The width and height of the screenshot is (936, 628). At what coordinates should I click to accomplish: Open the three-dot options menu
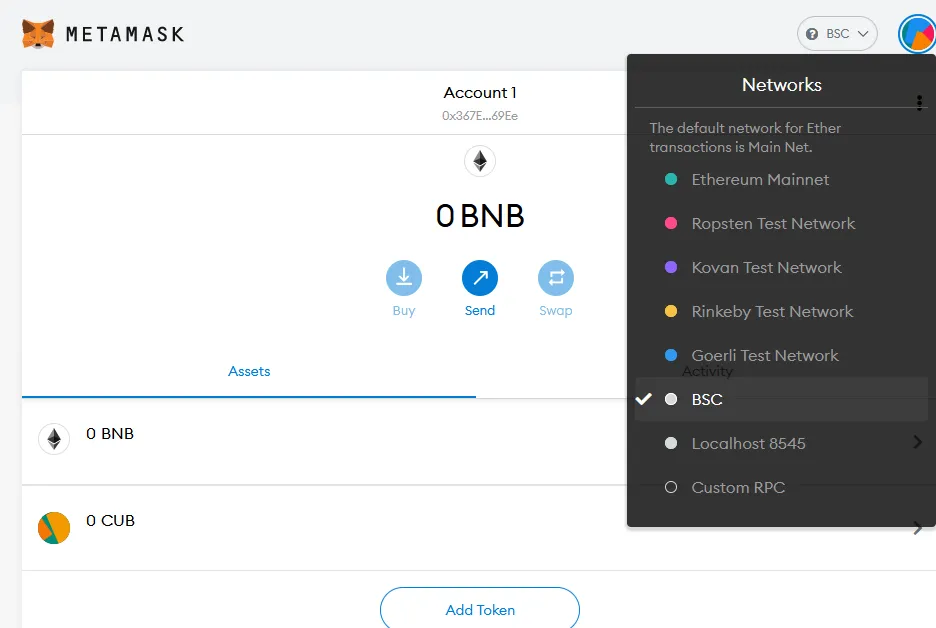(919, 103)
